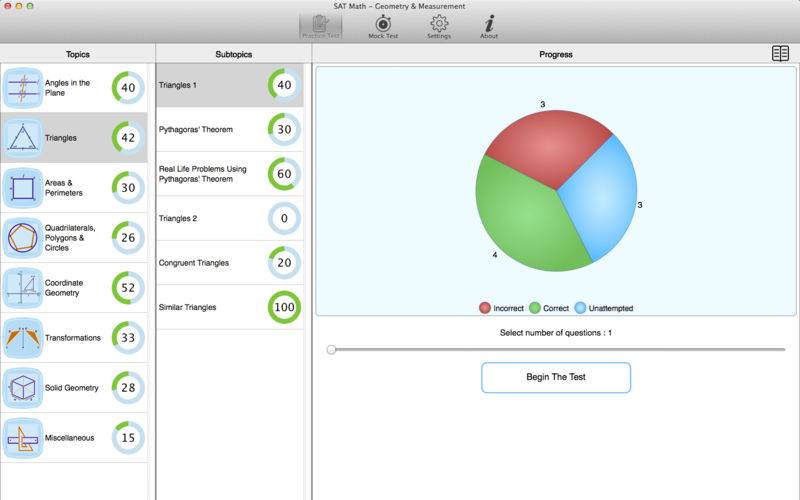Select the Practice Test toolbar icon
This screenshot has width=800, height=500.
click(320, 27)
